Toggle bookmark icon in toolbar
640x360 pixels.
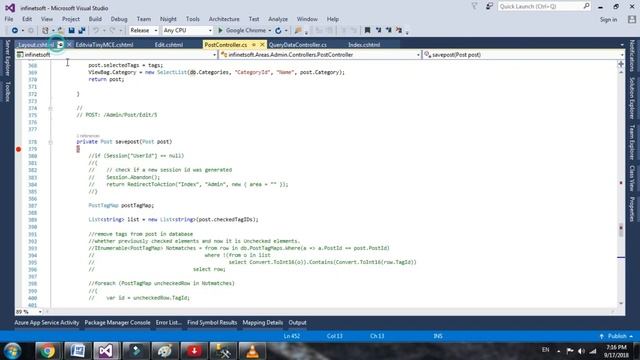click(x=367, y=30)
